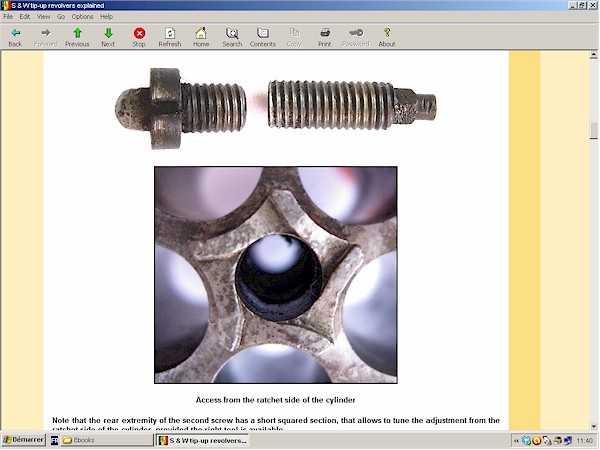The image size is (600, 450).
Task: Click the quick launch icon beside Démarrer
Action: point(54,440)
